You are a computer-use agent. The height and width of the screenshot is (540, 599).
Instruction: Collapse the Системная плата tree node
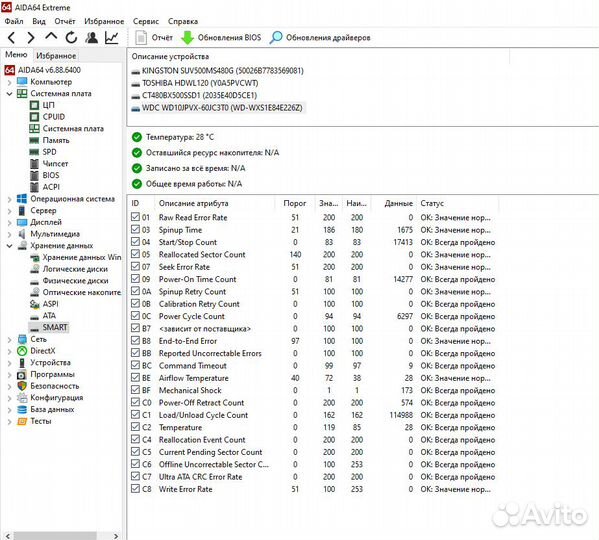(x=10, y=94)
